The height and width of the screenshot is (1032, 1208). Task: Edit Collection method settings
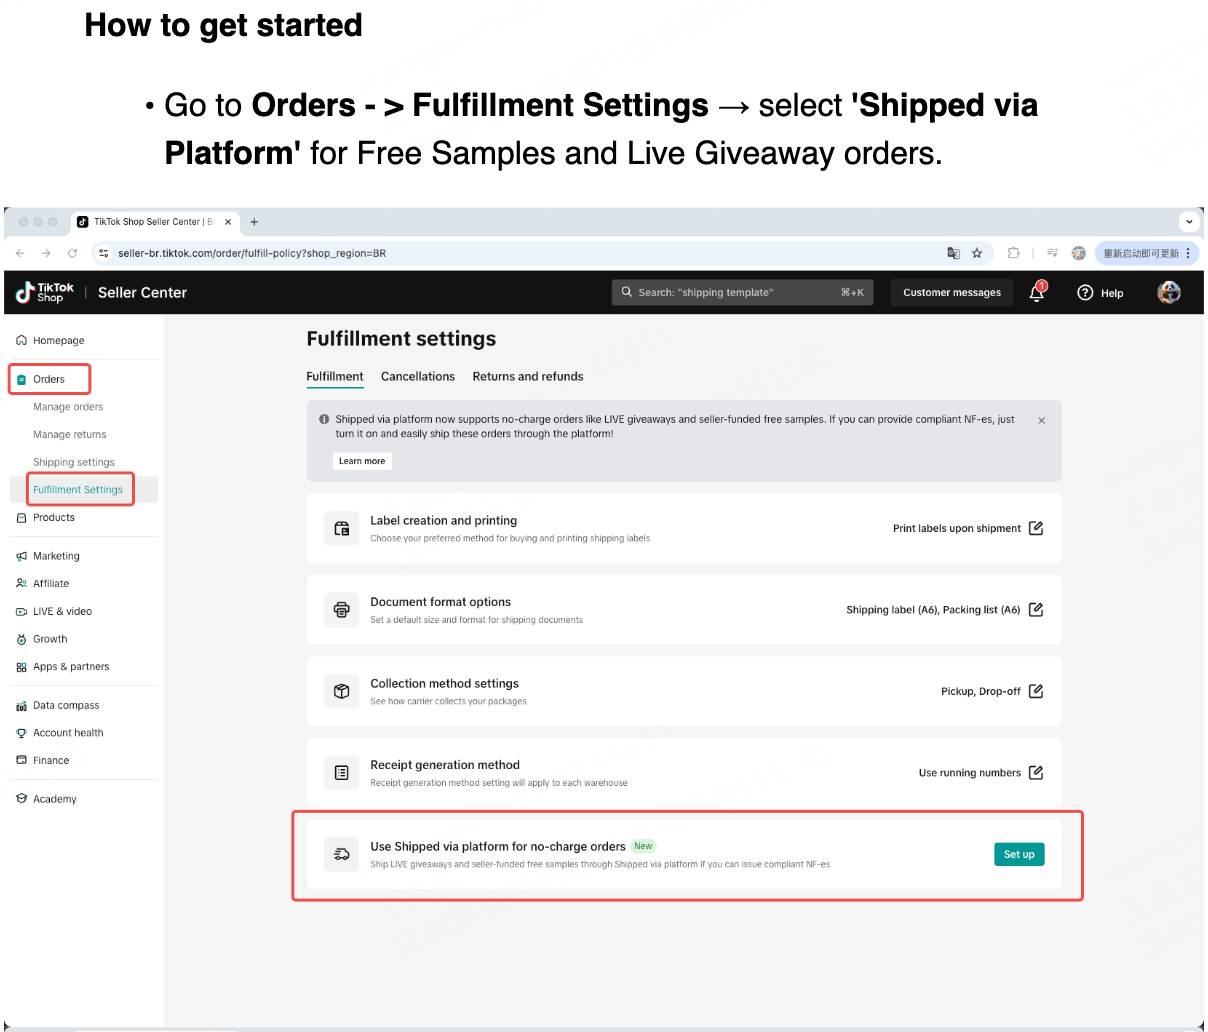1036,691
